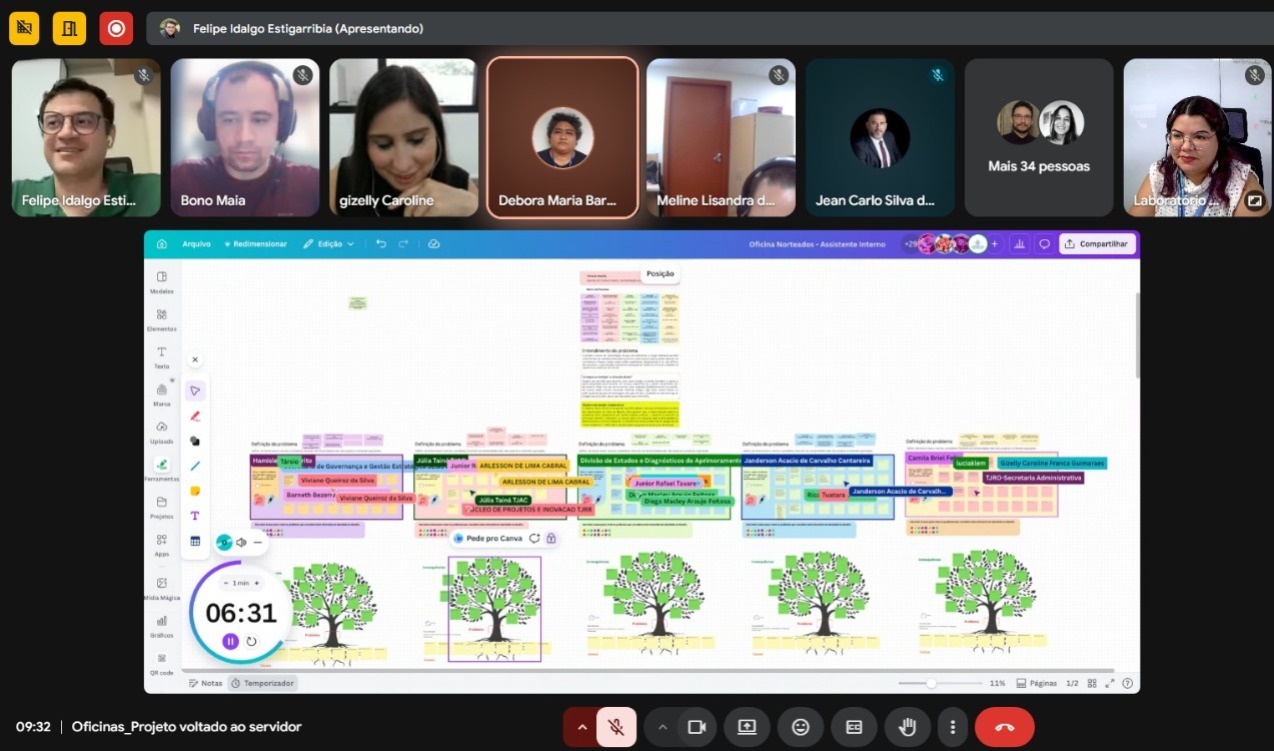This screenshot has width=1274, height=751.
Task: Open the Temporizador tab at the bottom
Action: (x=262, y=683)
